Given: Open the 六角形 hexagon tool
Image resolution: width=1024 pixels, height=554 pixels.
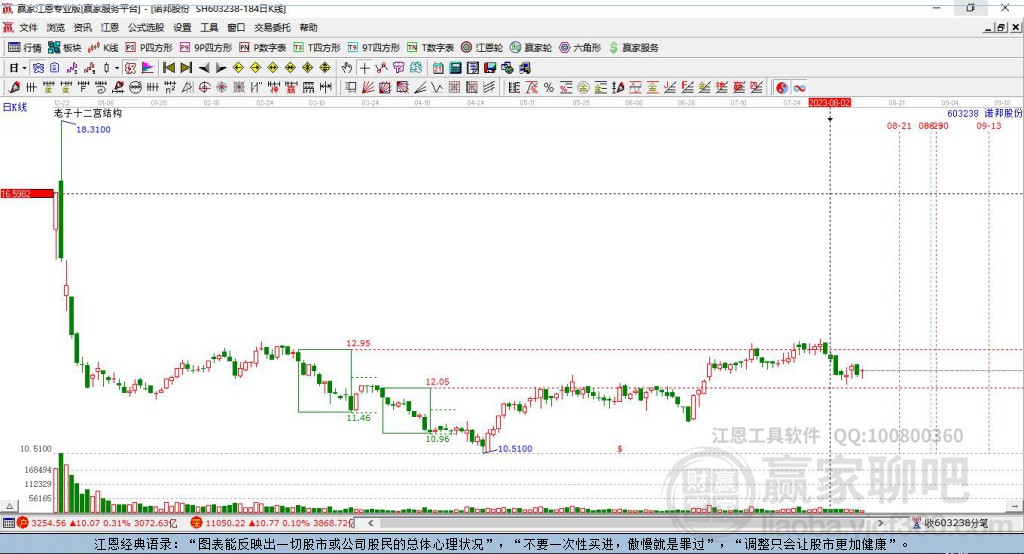Looking at the screenshot, I should tap(580, 48).
